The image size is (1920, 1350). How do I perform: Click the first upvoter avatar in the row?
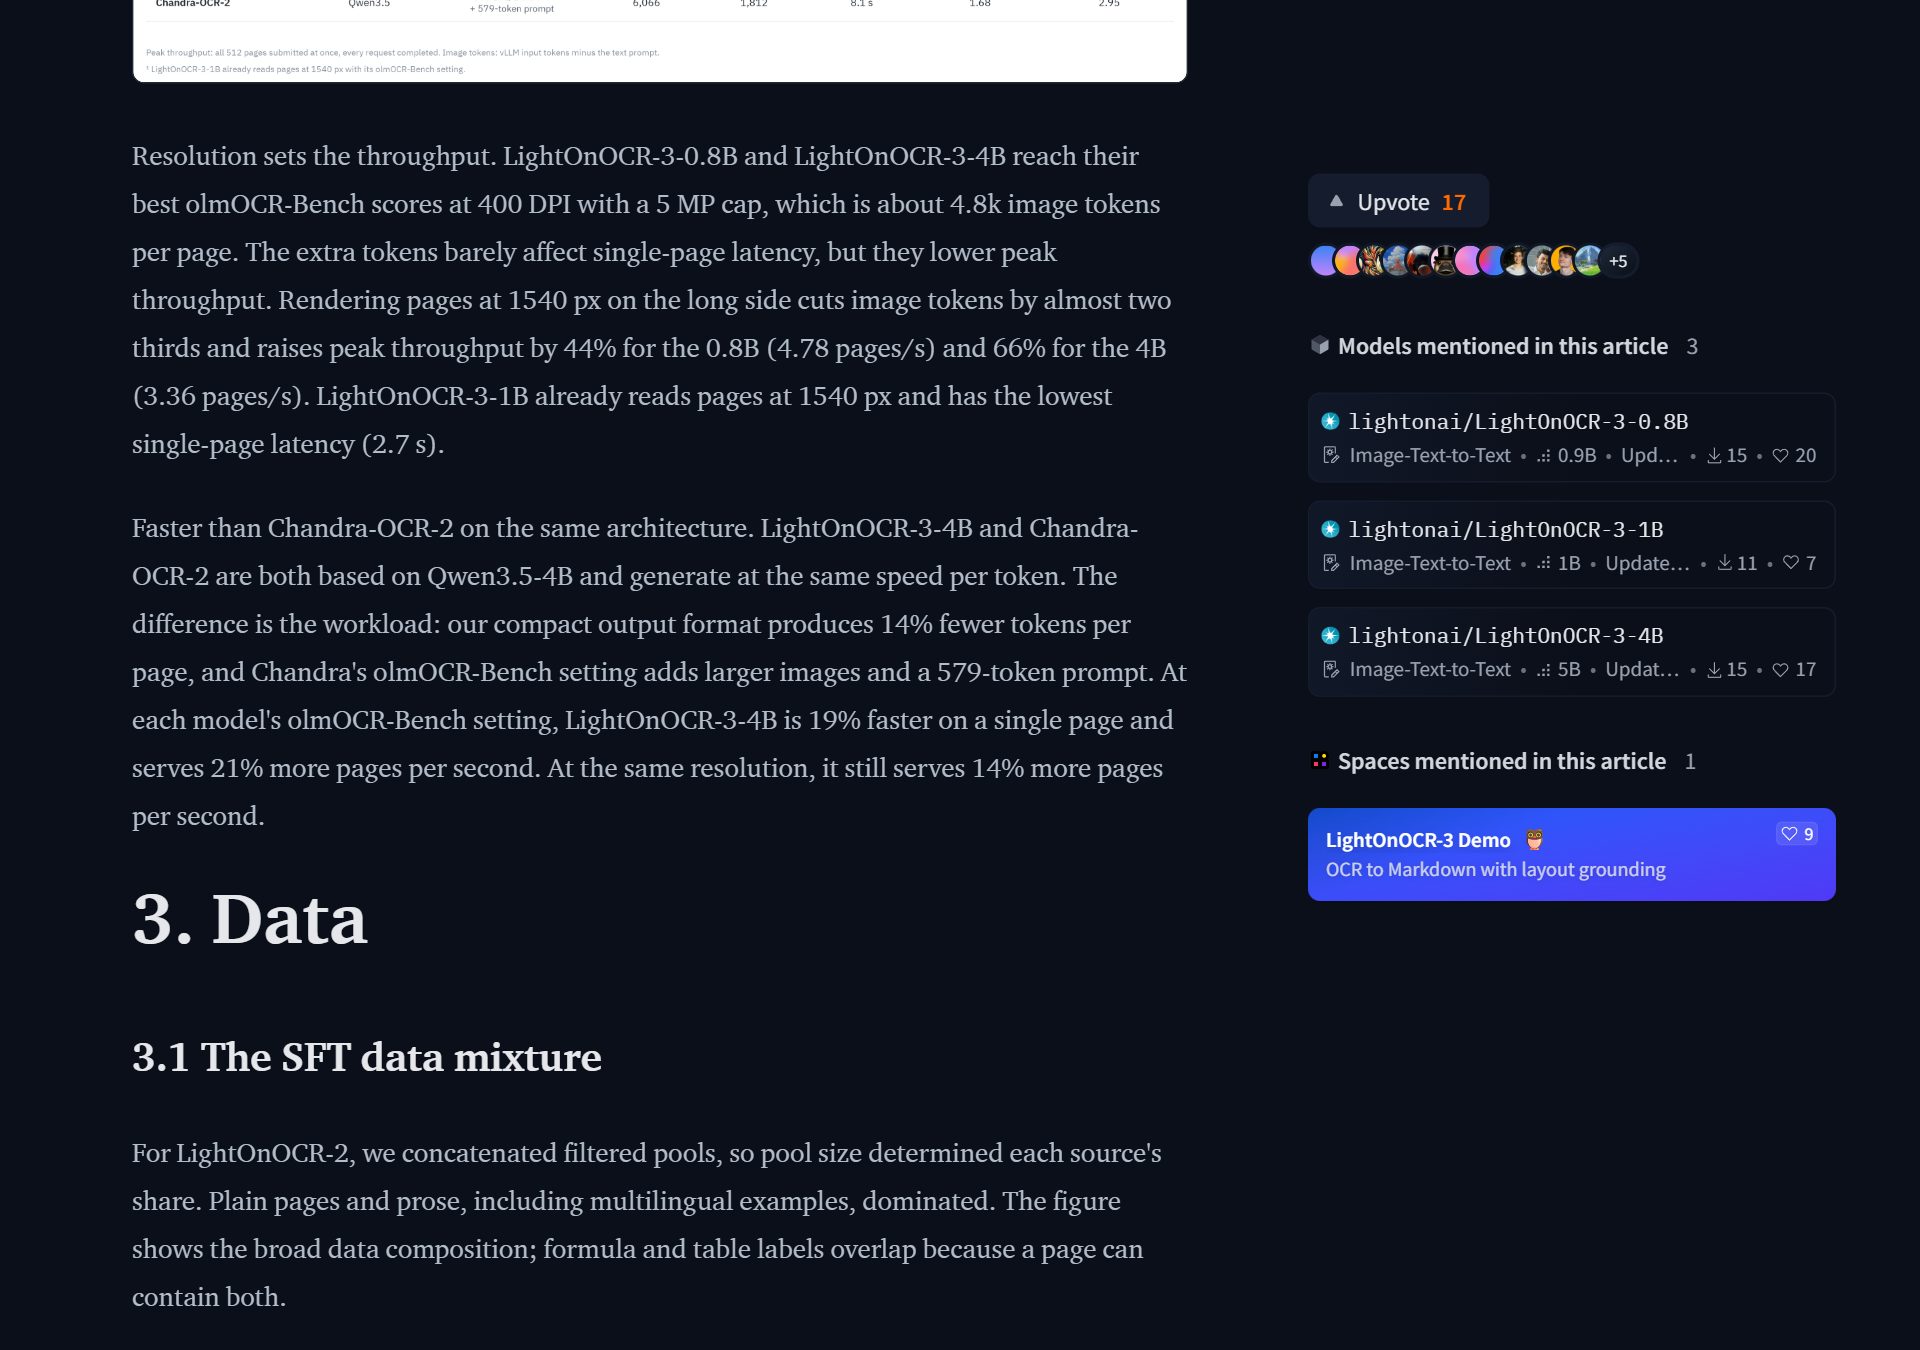pyautogui.click(x=1323, y=261)
